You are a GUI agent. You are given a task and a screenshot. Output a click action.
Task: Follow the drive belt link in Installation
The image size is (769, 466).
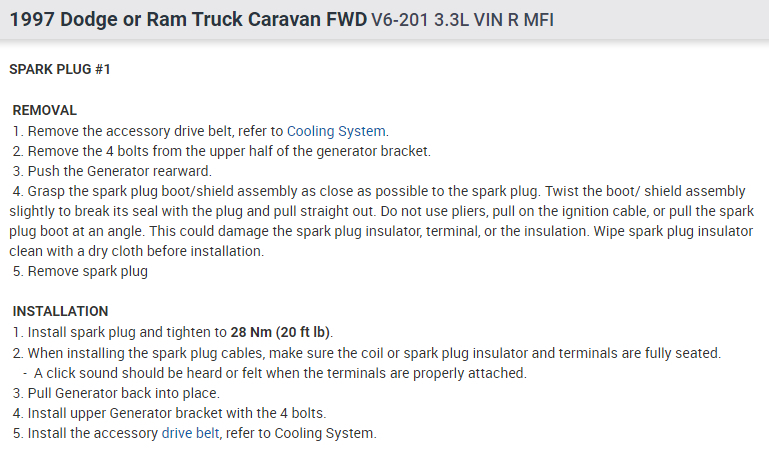(192, 434)
